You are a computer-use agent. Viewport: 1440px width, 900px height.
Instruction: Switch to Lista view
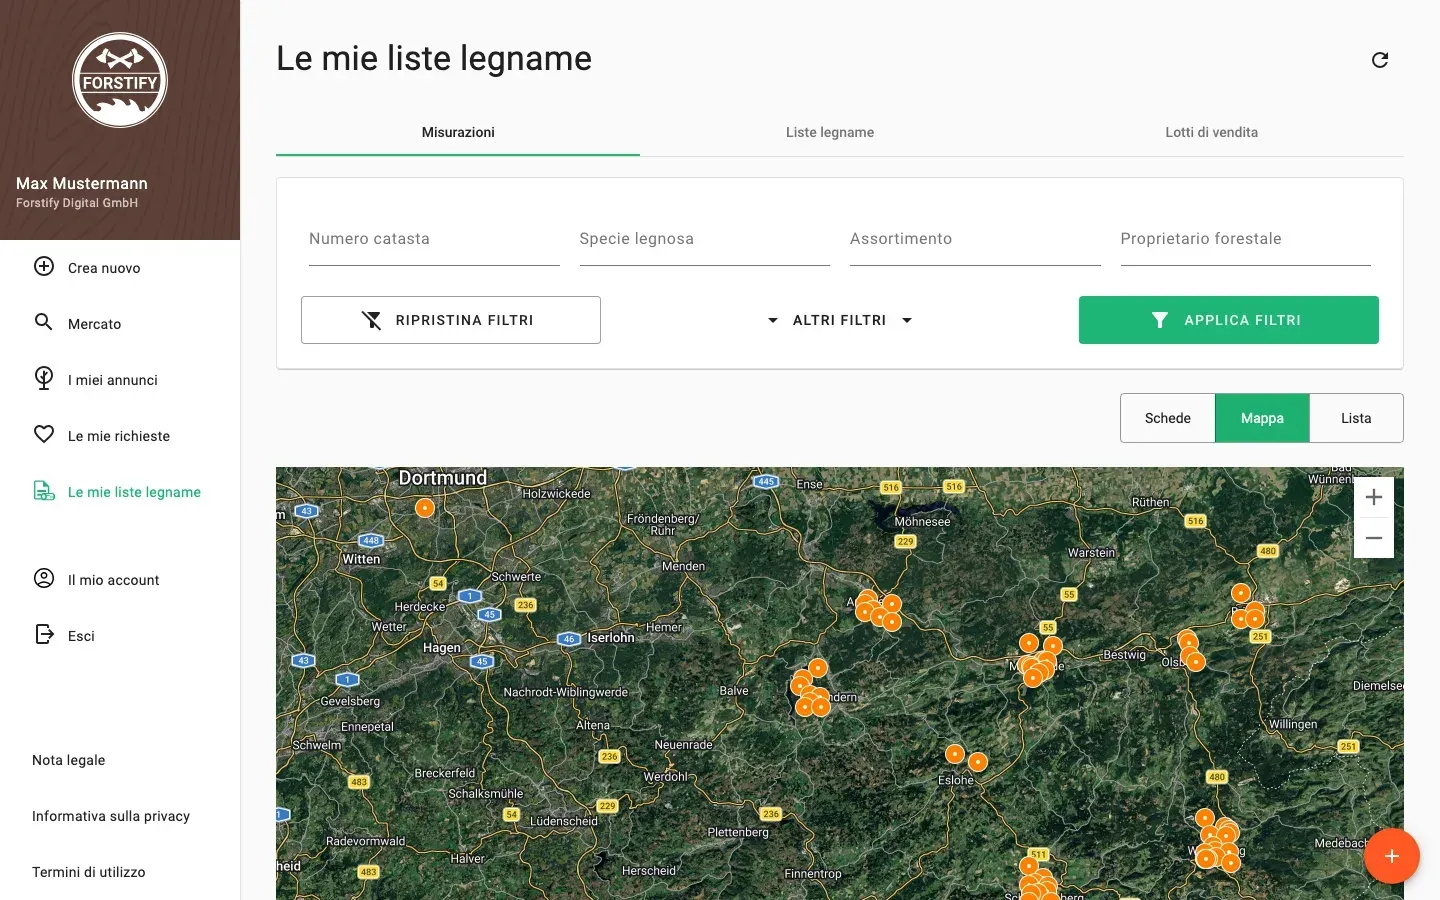click(x=1356, y=418)
